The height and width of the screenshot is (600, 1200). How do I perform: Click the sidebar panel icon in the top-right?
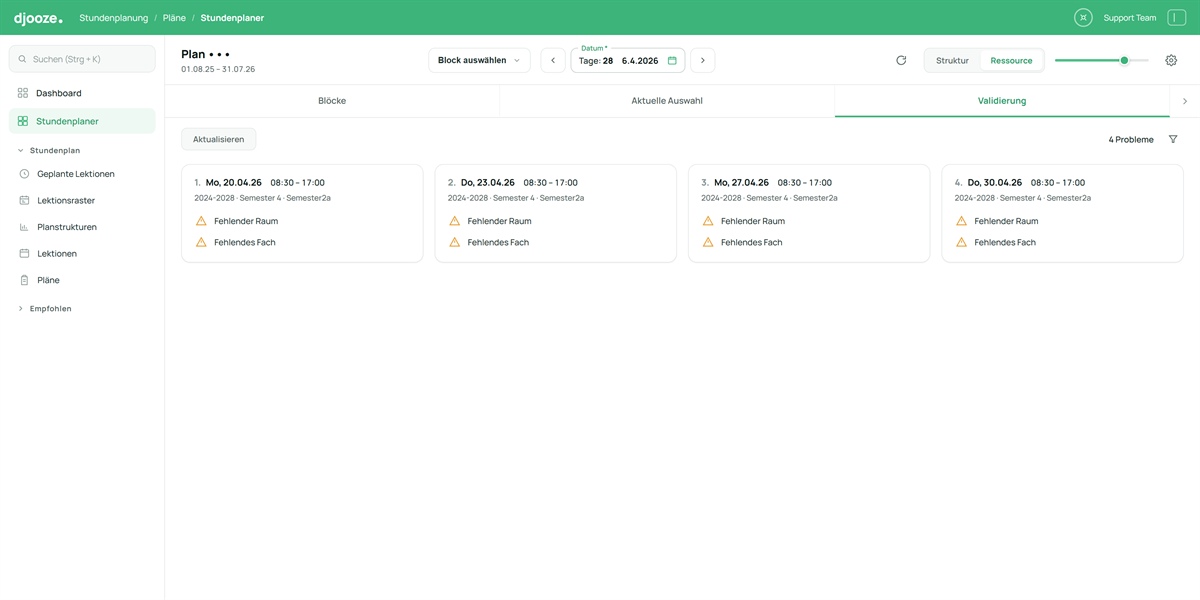pyautogui.click(x=1176, y=17)
